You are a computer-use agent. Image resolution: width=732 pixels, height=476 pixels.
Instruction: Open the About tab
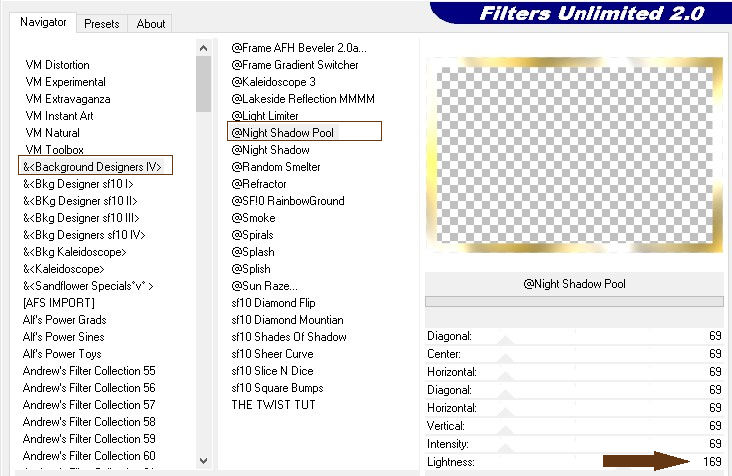coord(151,23)
